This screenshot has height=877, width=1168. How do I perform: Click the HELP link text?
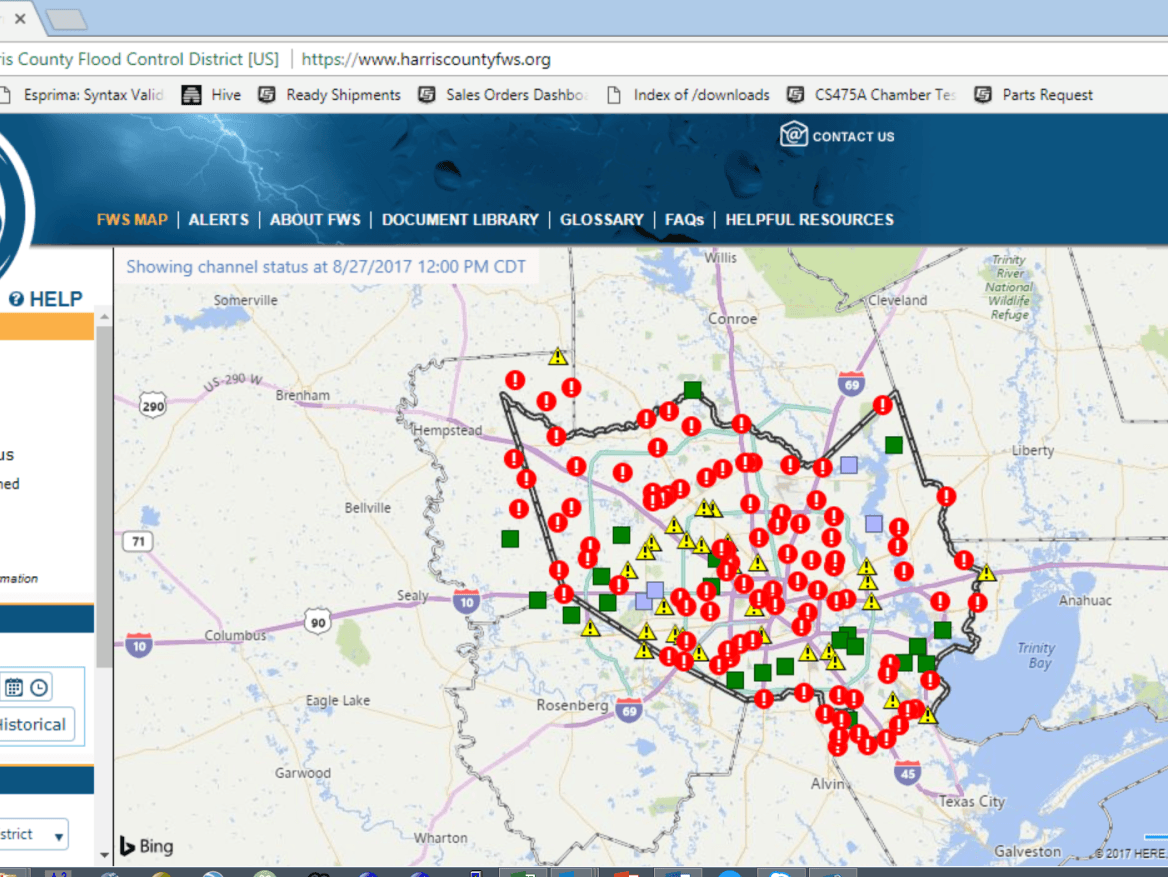tap(56, 299)
